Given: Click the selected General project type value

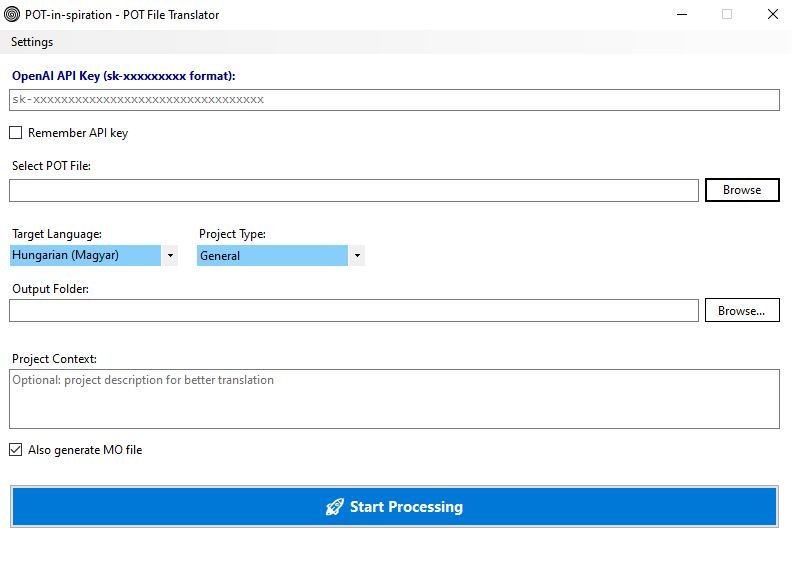Looking at the screenshot, I should point(272,256).
